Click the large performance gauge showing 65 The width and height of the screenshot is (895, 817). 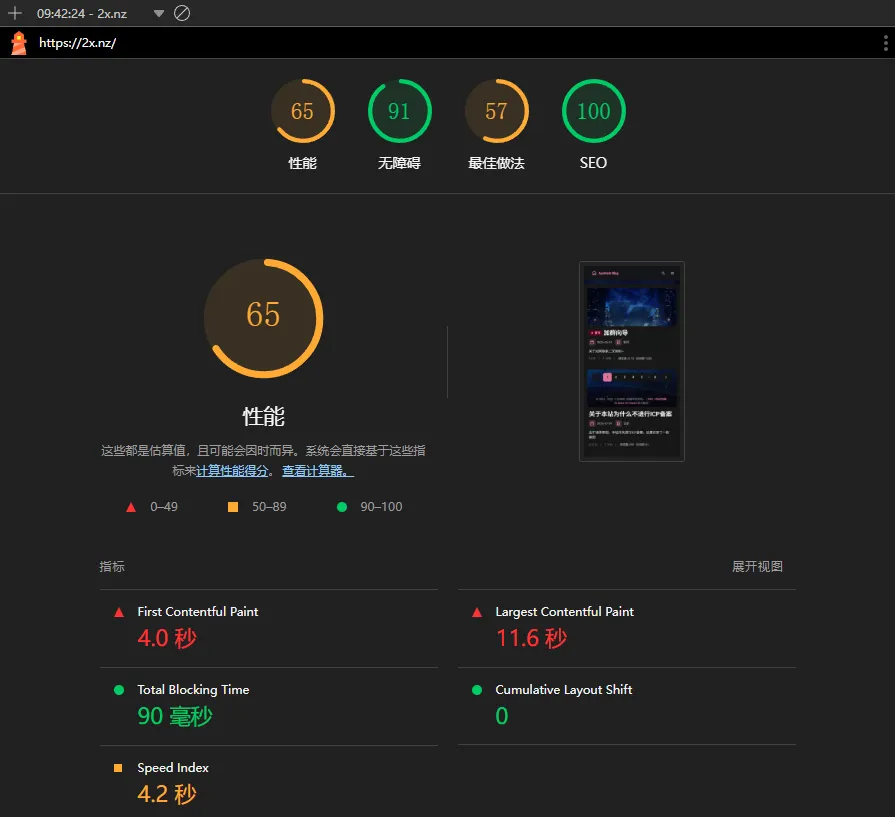tap(263, 318)
